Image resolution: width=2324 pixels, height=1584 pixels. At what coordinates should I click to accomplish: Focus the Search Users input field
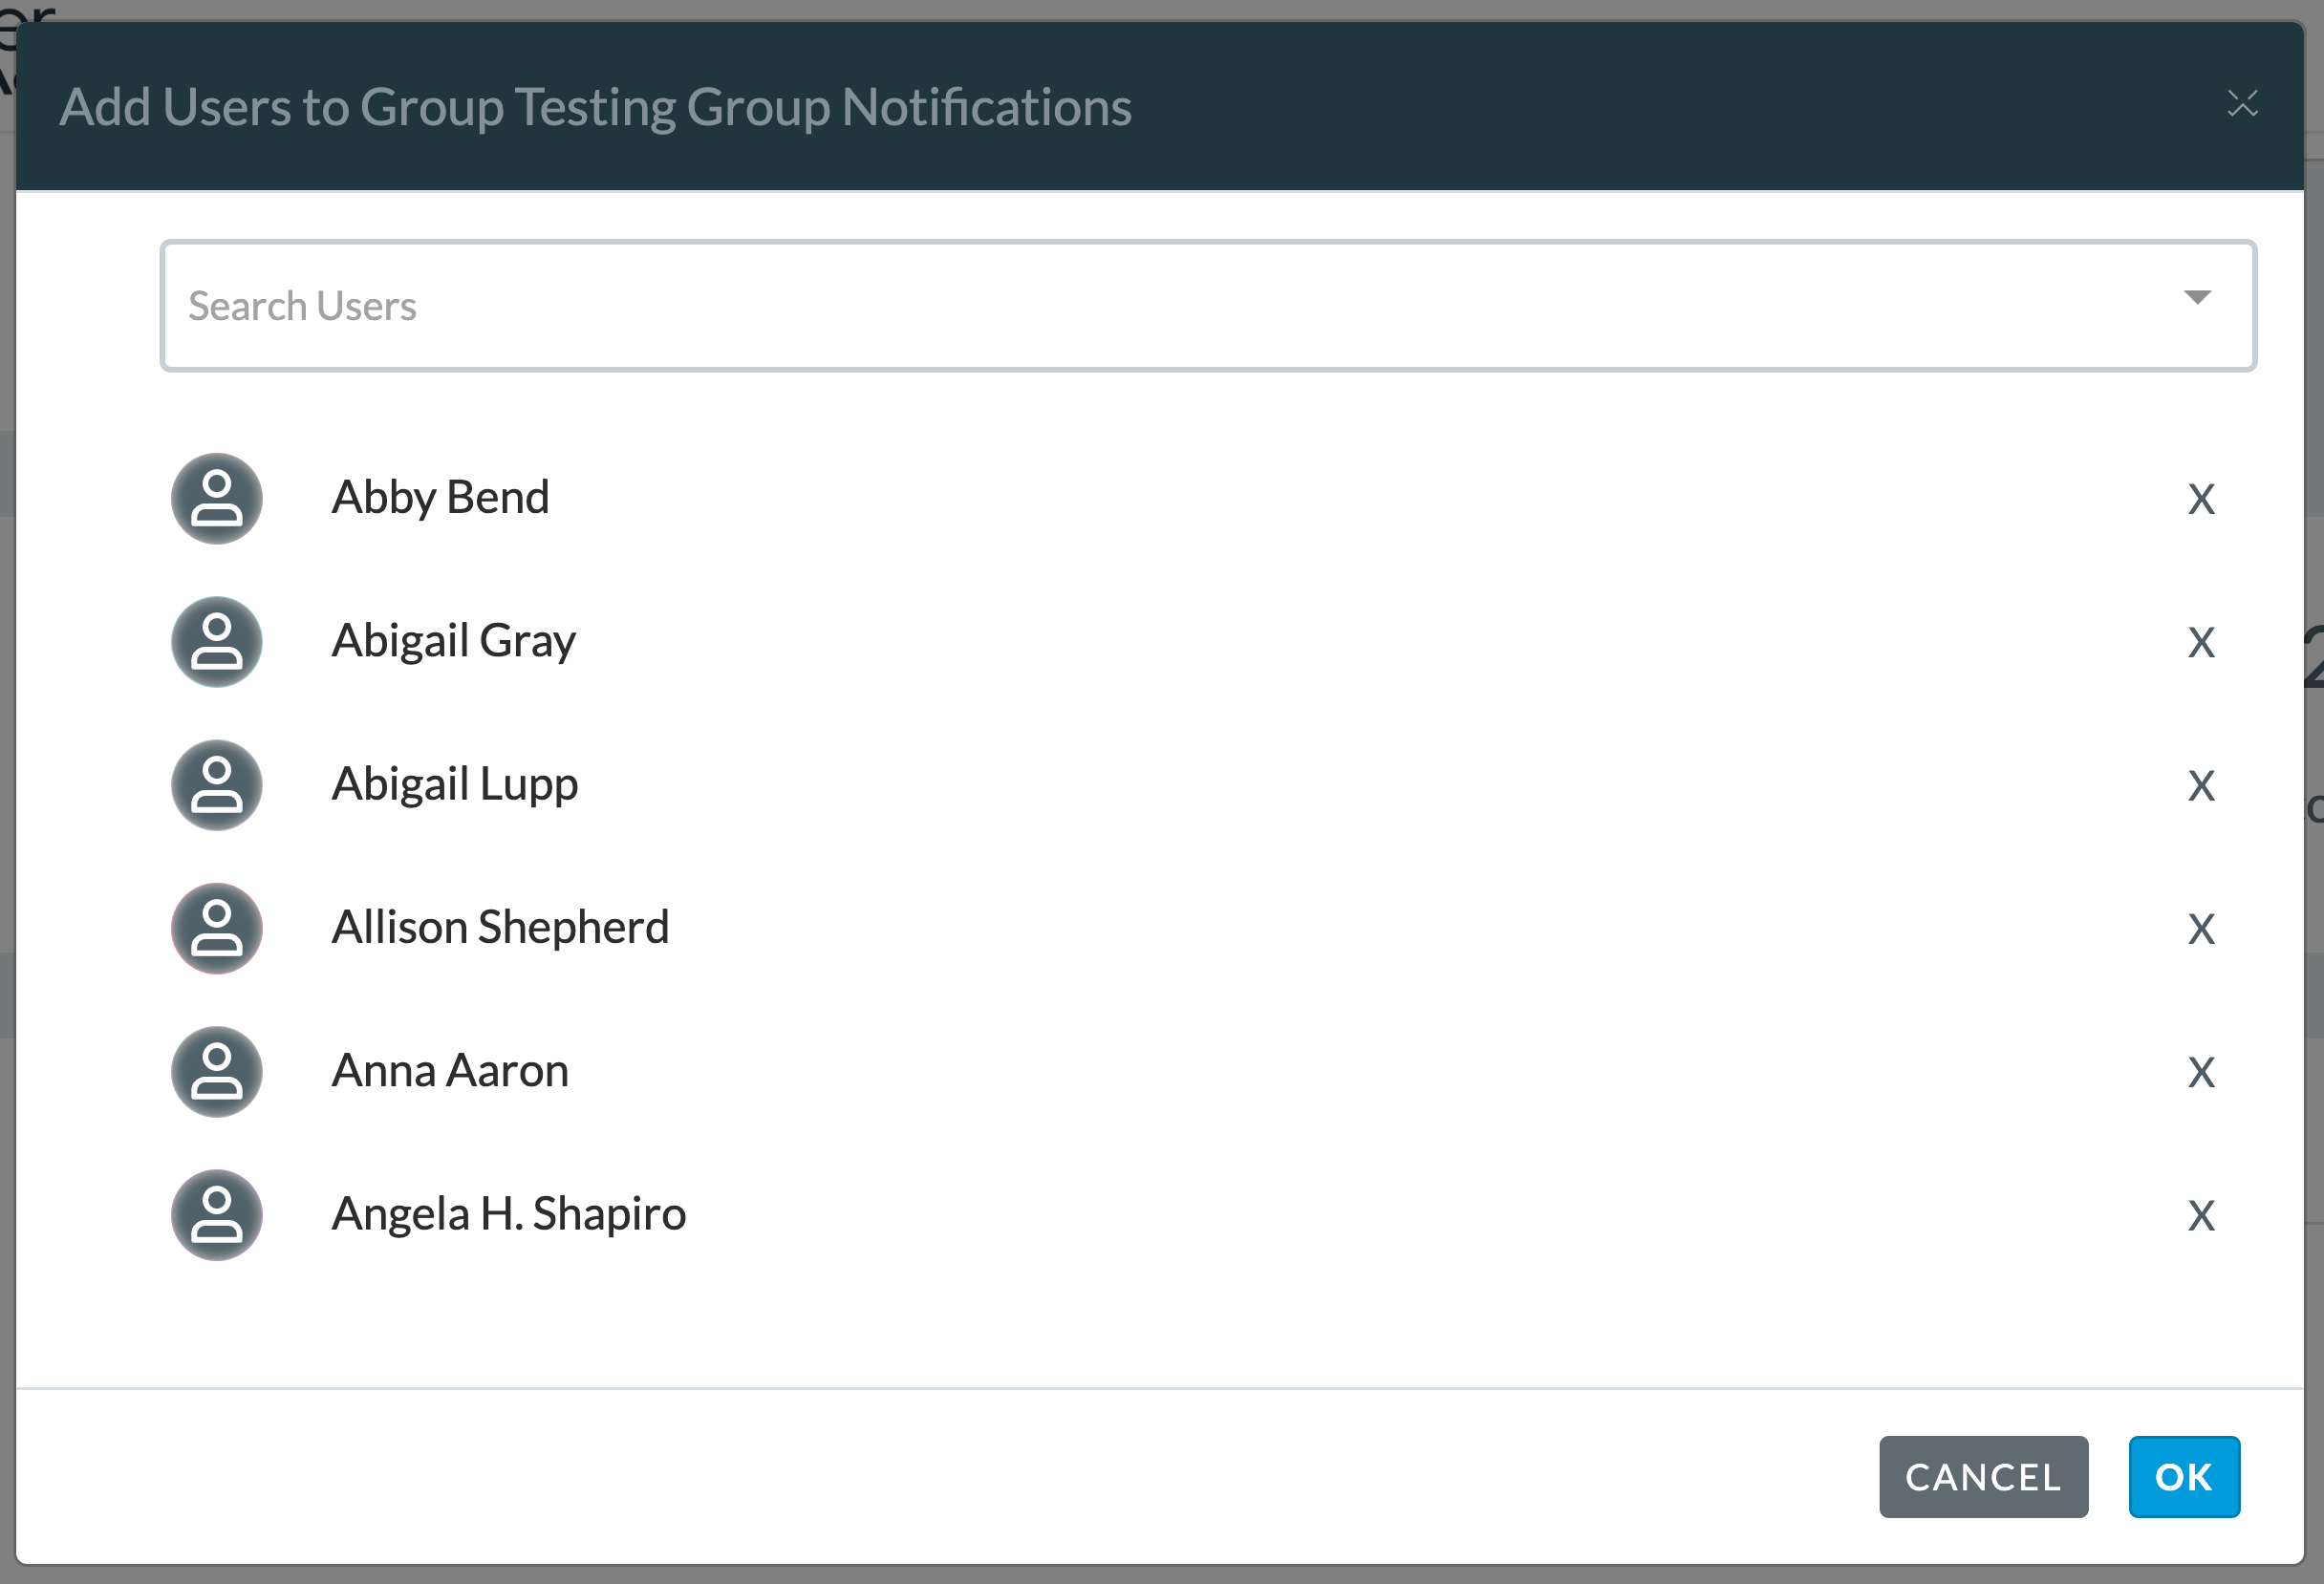1208,306
